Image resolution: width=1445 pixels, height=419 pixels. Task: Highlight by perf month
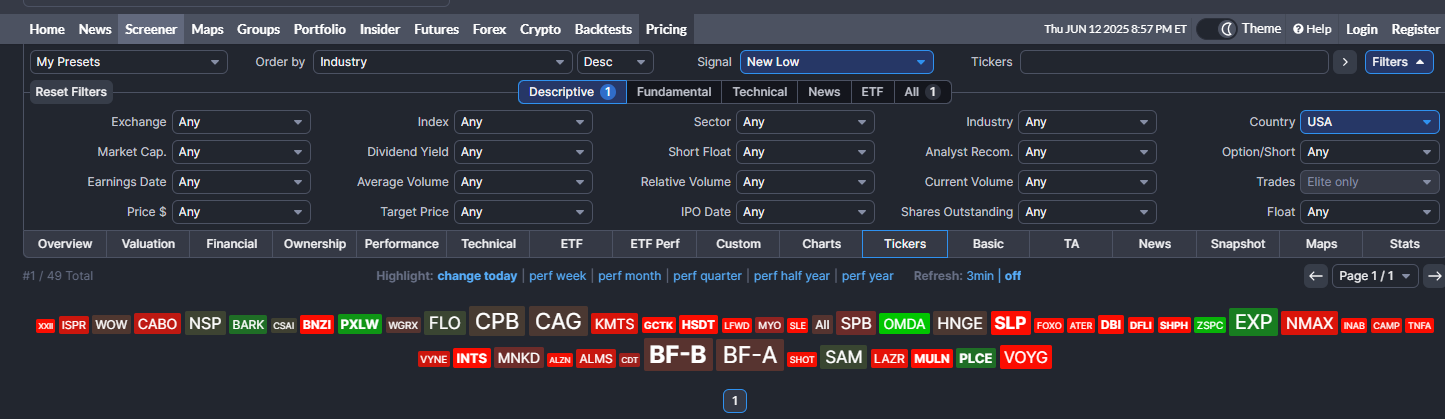pyautogui.click(x=630, y=276)
